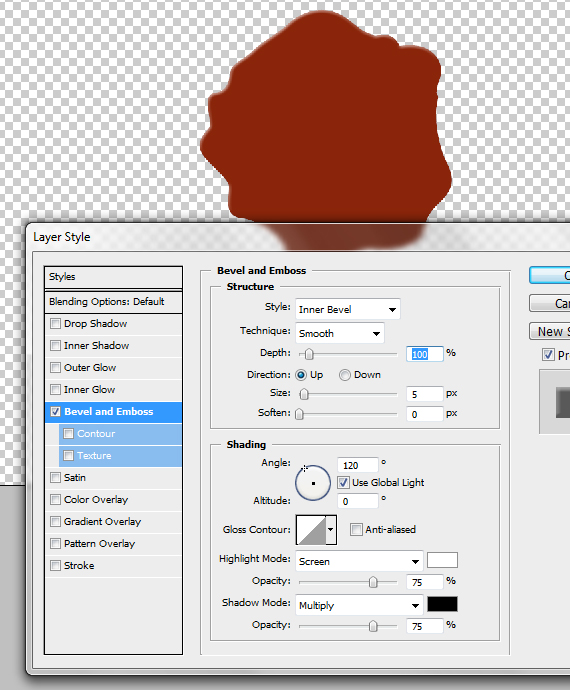The width and height of the screenshot is (570, 690).
Task: Open the Gradient Overlay settings row
Action: [113, 522]
